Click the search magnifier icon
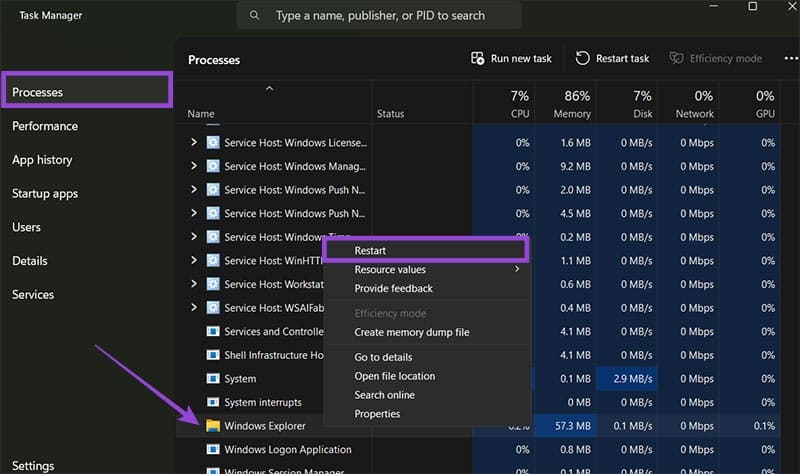 [x=254, y=15]
